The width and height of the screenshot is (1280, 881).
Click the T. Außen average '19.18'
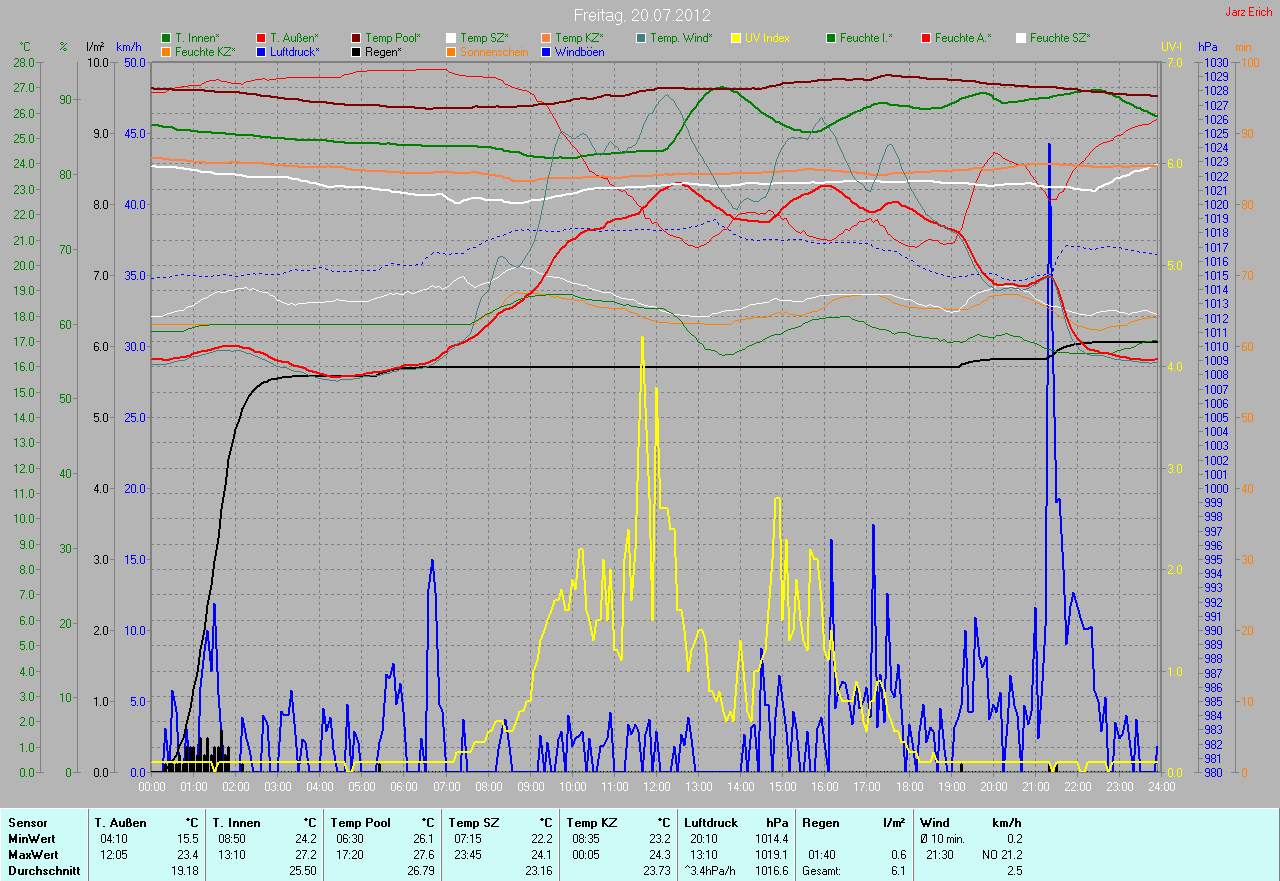(185, 871)
